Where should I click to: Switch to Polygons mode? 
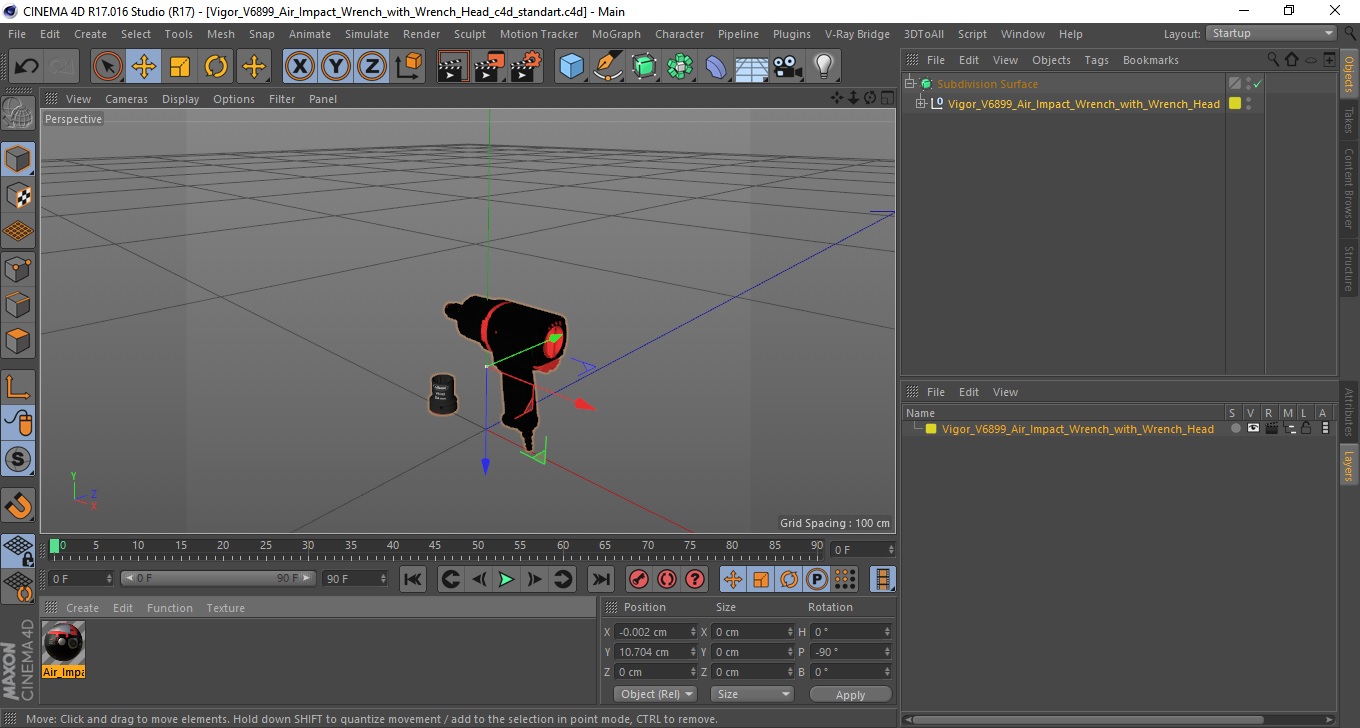click(x=18, y=340)
